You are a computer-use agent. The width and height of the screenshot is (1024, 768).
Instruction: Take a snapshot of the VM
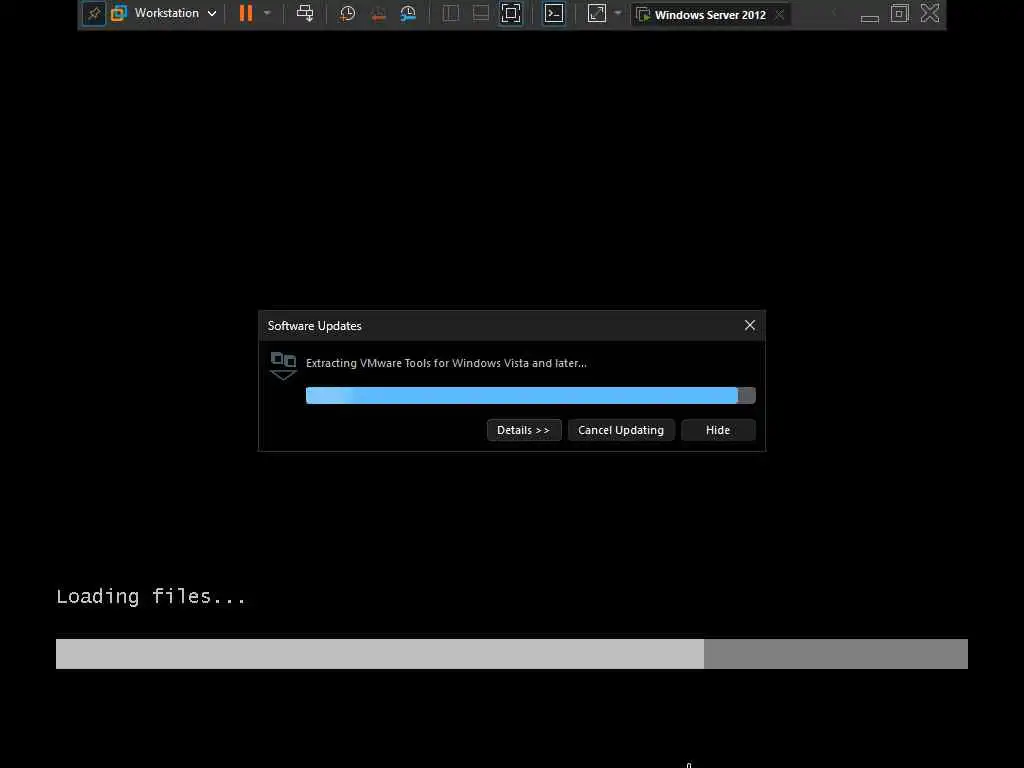pyautogui.click(x=347, y=13)
